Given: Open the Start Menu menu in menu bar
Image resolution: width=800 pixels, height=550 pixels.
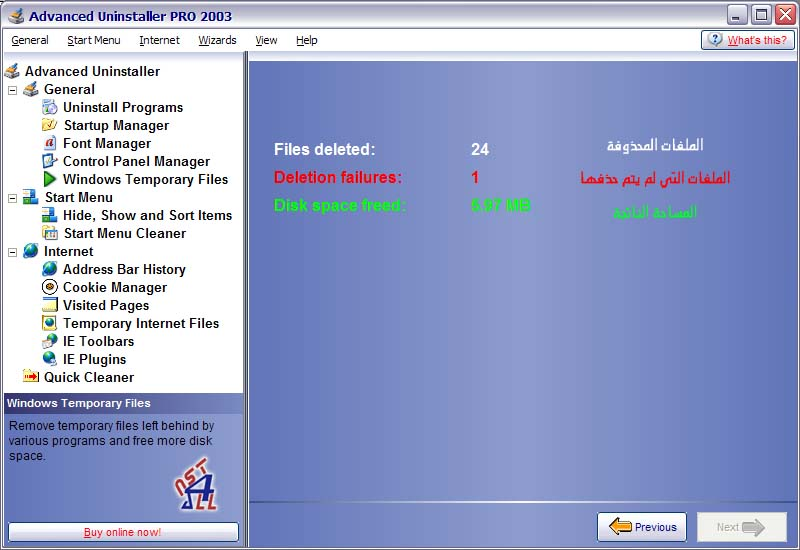Looking at the screenshot, I should coord(94,40).
